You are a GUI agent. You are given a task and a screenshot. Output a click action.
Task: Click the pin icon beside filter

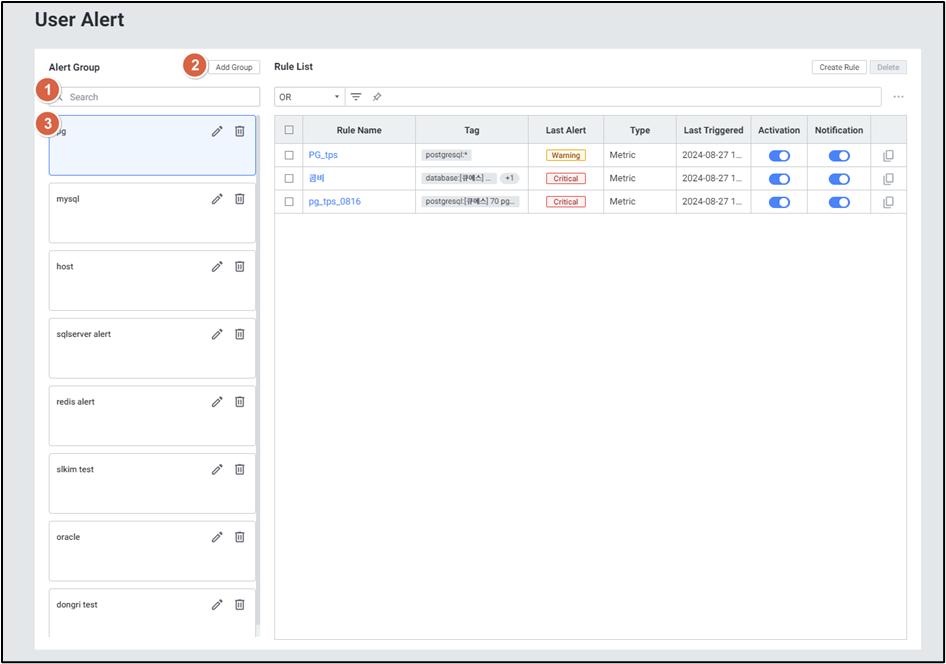tap(377, 97)
